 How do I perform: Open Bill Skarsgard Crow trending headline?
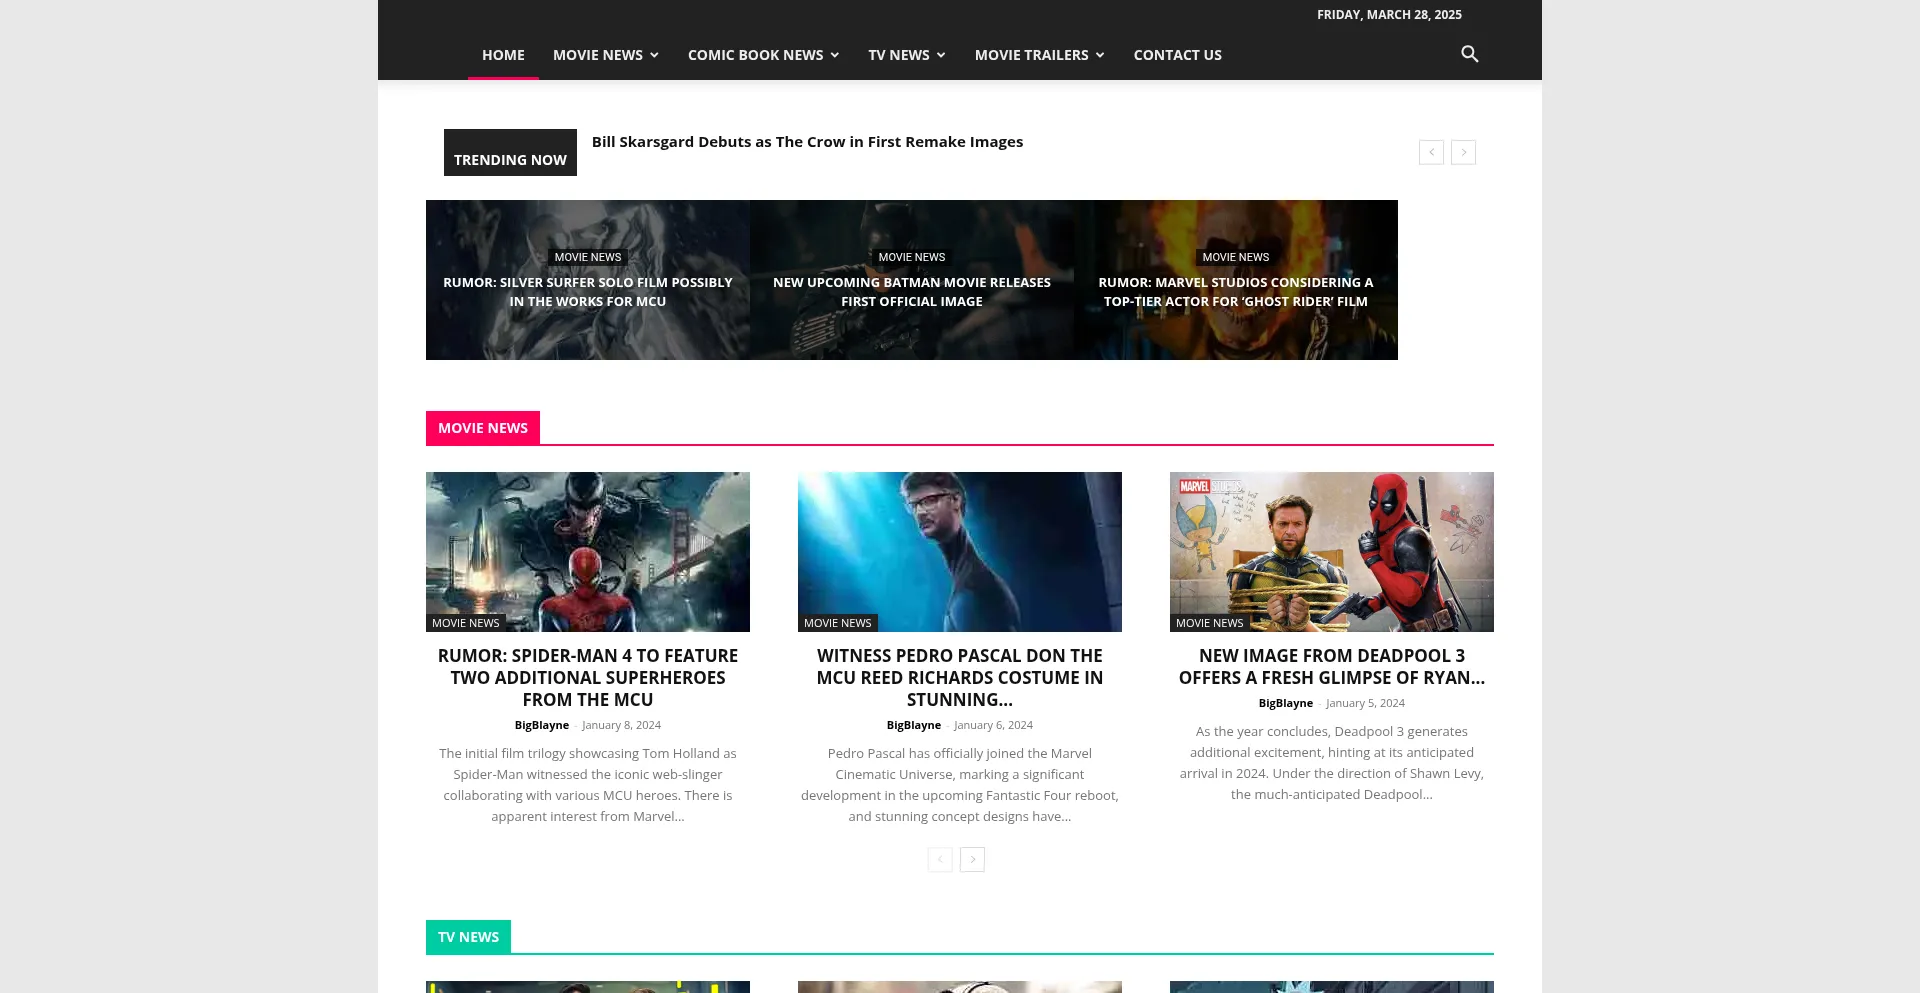click(807, 142)
